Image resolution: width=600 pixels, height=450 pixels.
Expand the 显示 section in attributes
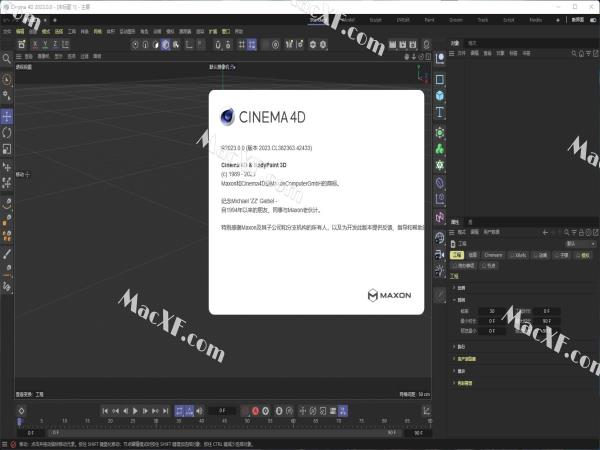(461, 370)
